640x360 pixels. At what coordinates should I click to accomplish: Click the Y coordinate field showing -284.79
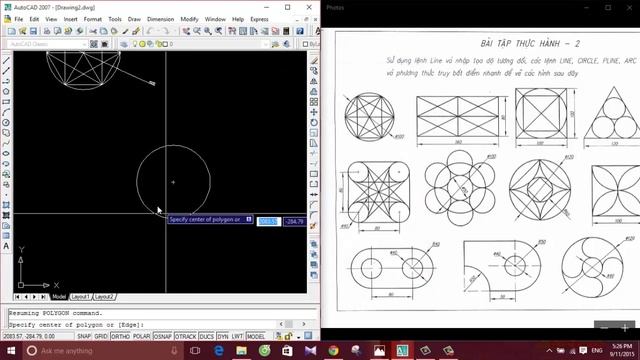pos(295,222)
